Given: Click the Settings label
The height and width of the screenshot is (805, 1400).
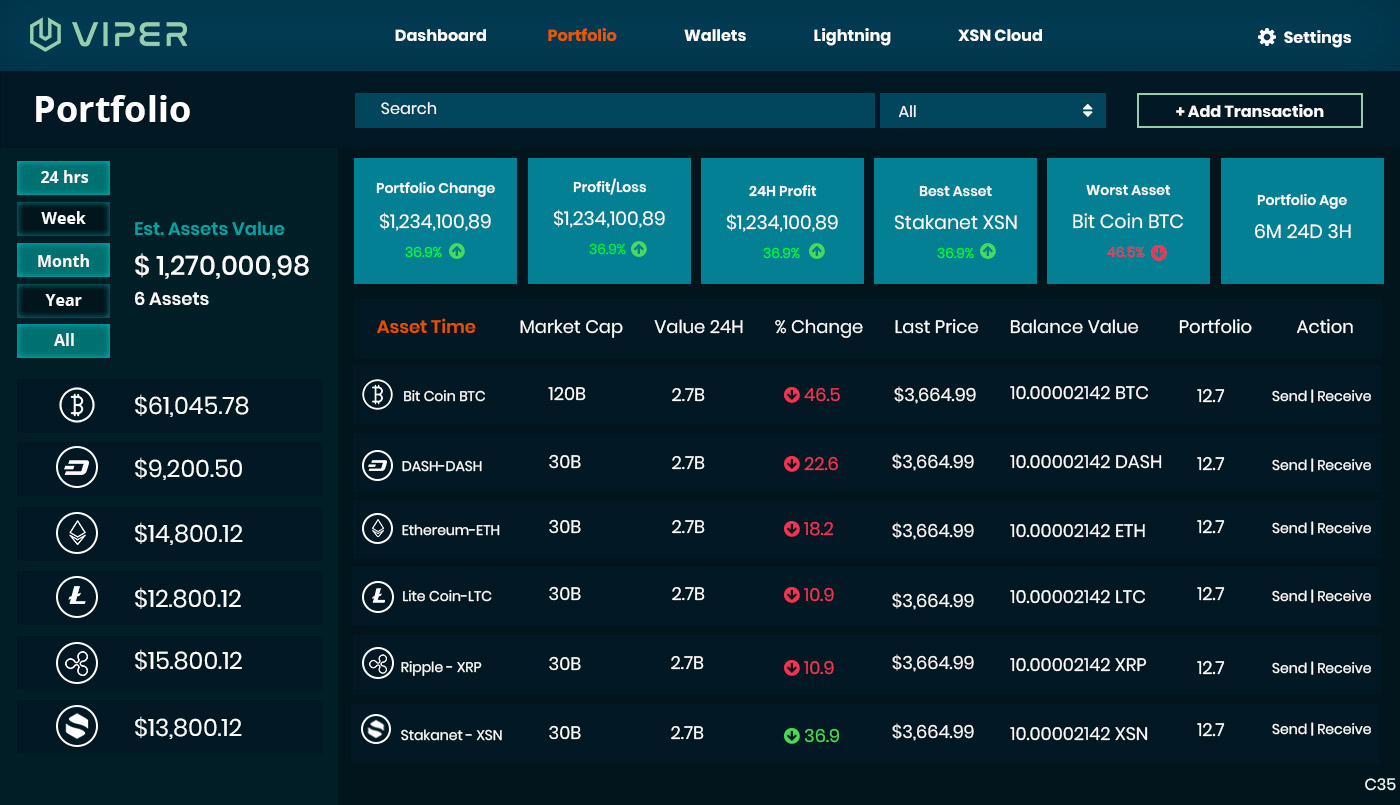Looking at the screenshot, I should click(x=1317, y=37).
